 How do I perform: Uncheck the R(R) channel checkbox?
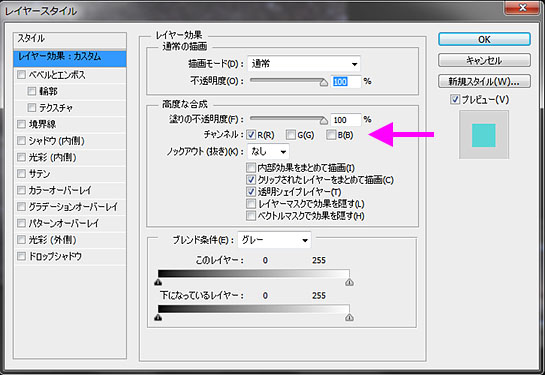(251, 134)
